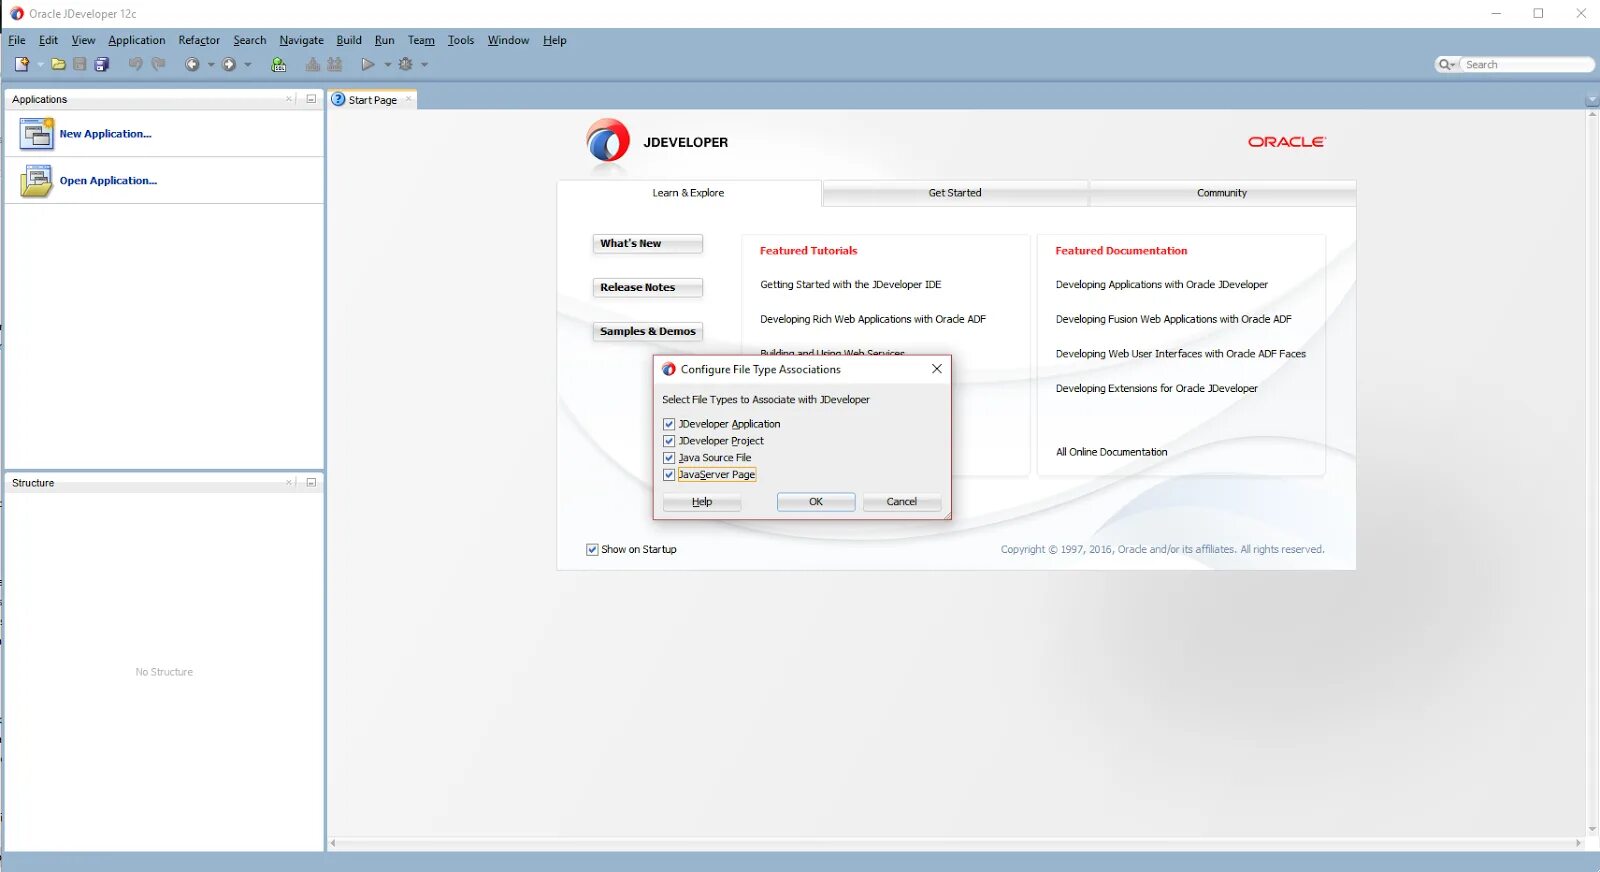Click the Open Application folder icon
1600x872 pixels.
point(36,180)
